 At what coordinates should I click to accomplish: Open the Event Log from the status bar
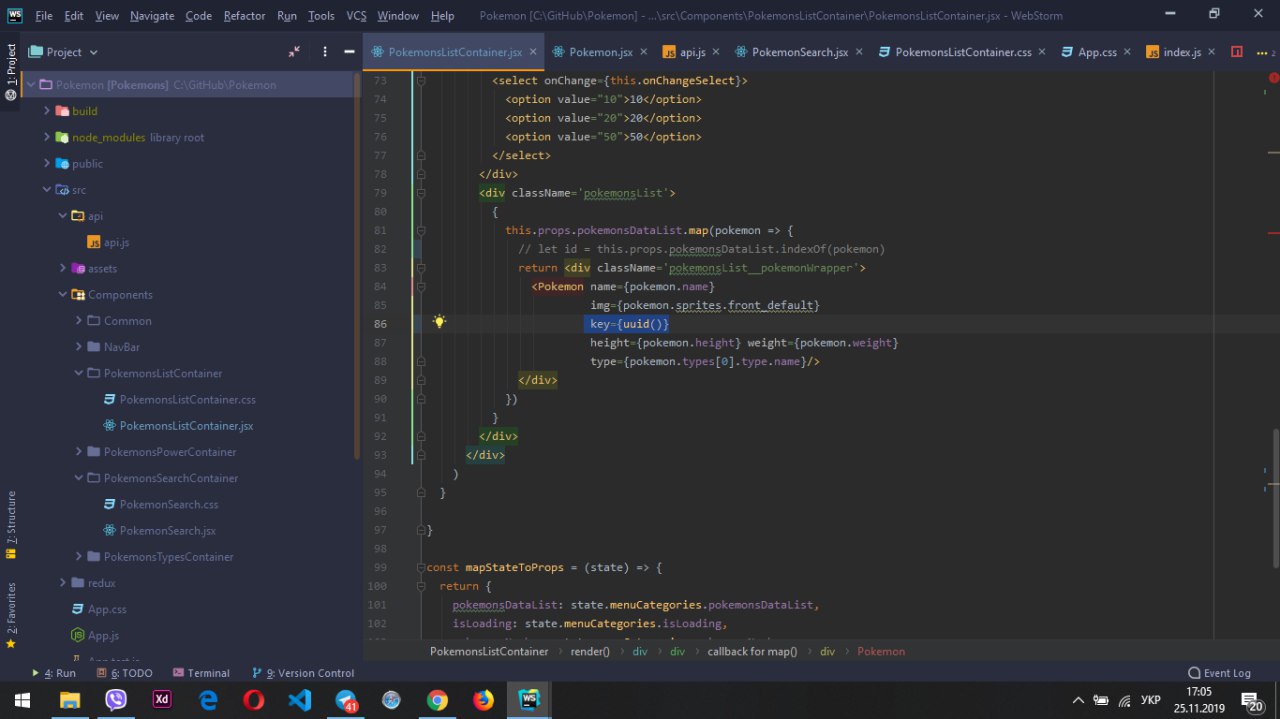coord(1219,673)
